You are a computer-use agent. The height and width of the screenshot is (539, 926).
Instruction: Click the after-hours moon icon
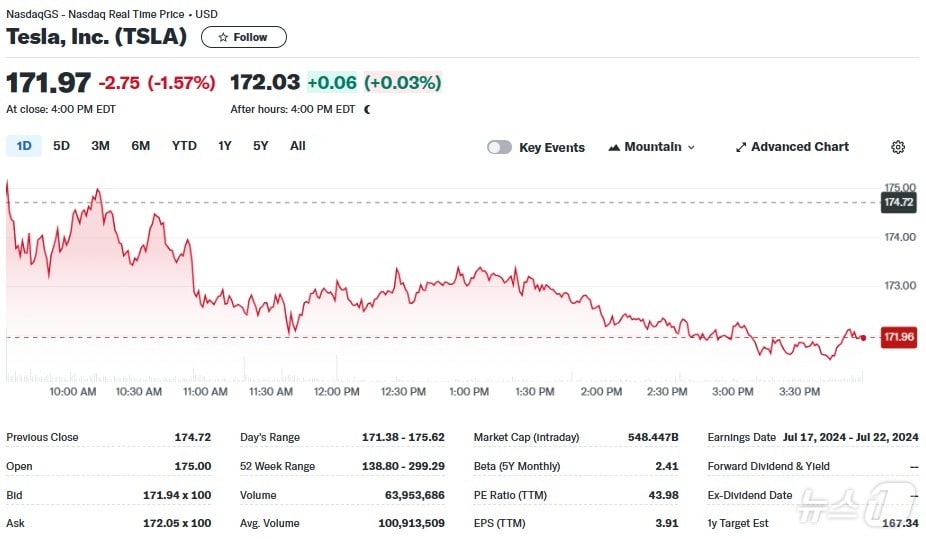click(367, 109)
